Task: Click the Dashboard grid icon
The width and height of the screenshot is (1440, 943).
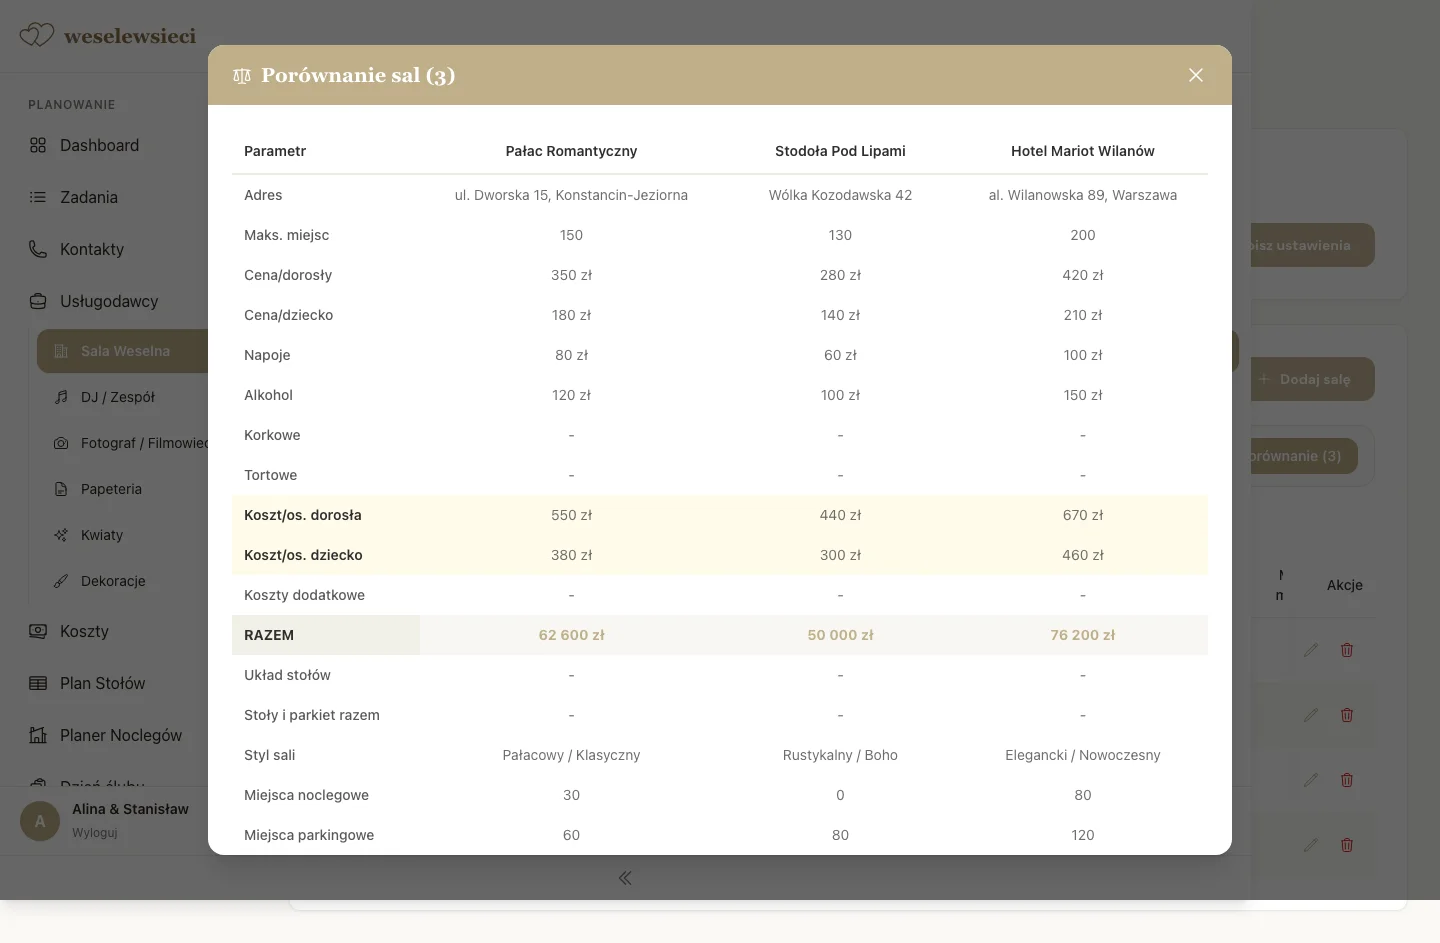Action: point(38,145)
